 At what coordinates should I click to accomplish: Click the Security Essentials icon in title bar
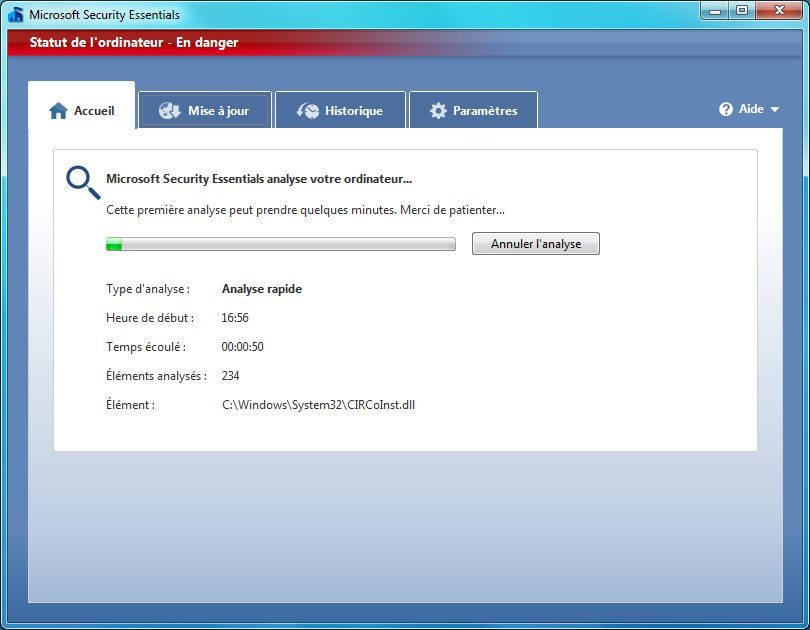[x=15, y=15]
